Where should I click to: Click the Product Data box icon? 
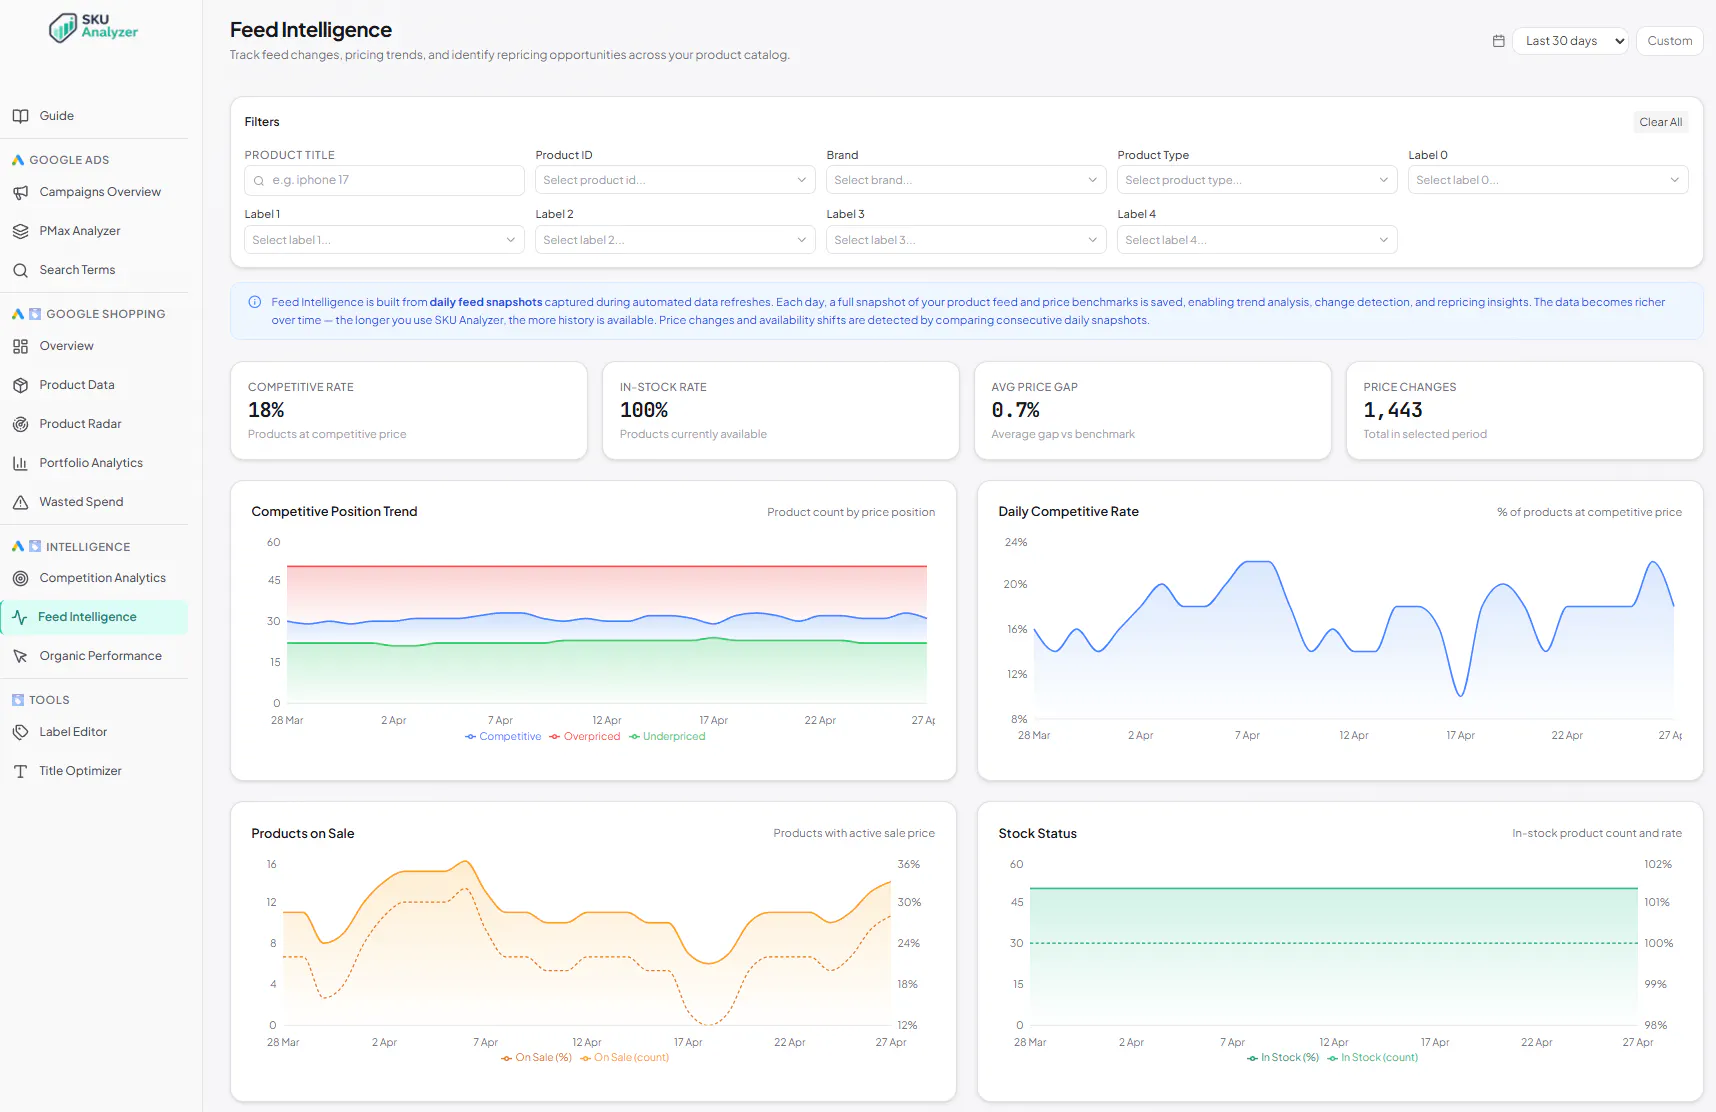pyautogui.click(x=20, y=385)
